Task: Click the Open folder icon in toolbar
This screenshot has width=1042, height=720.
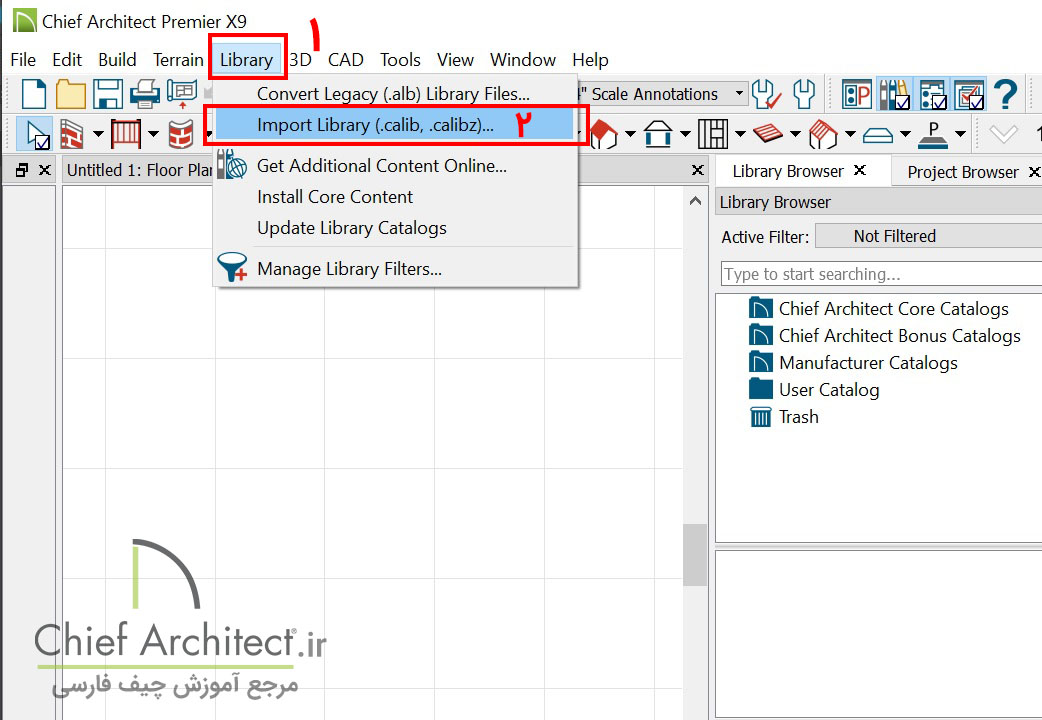Action: [70, 94]
